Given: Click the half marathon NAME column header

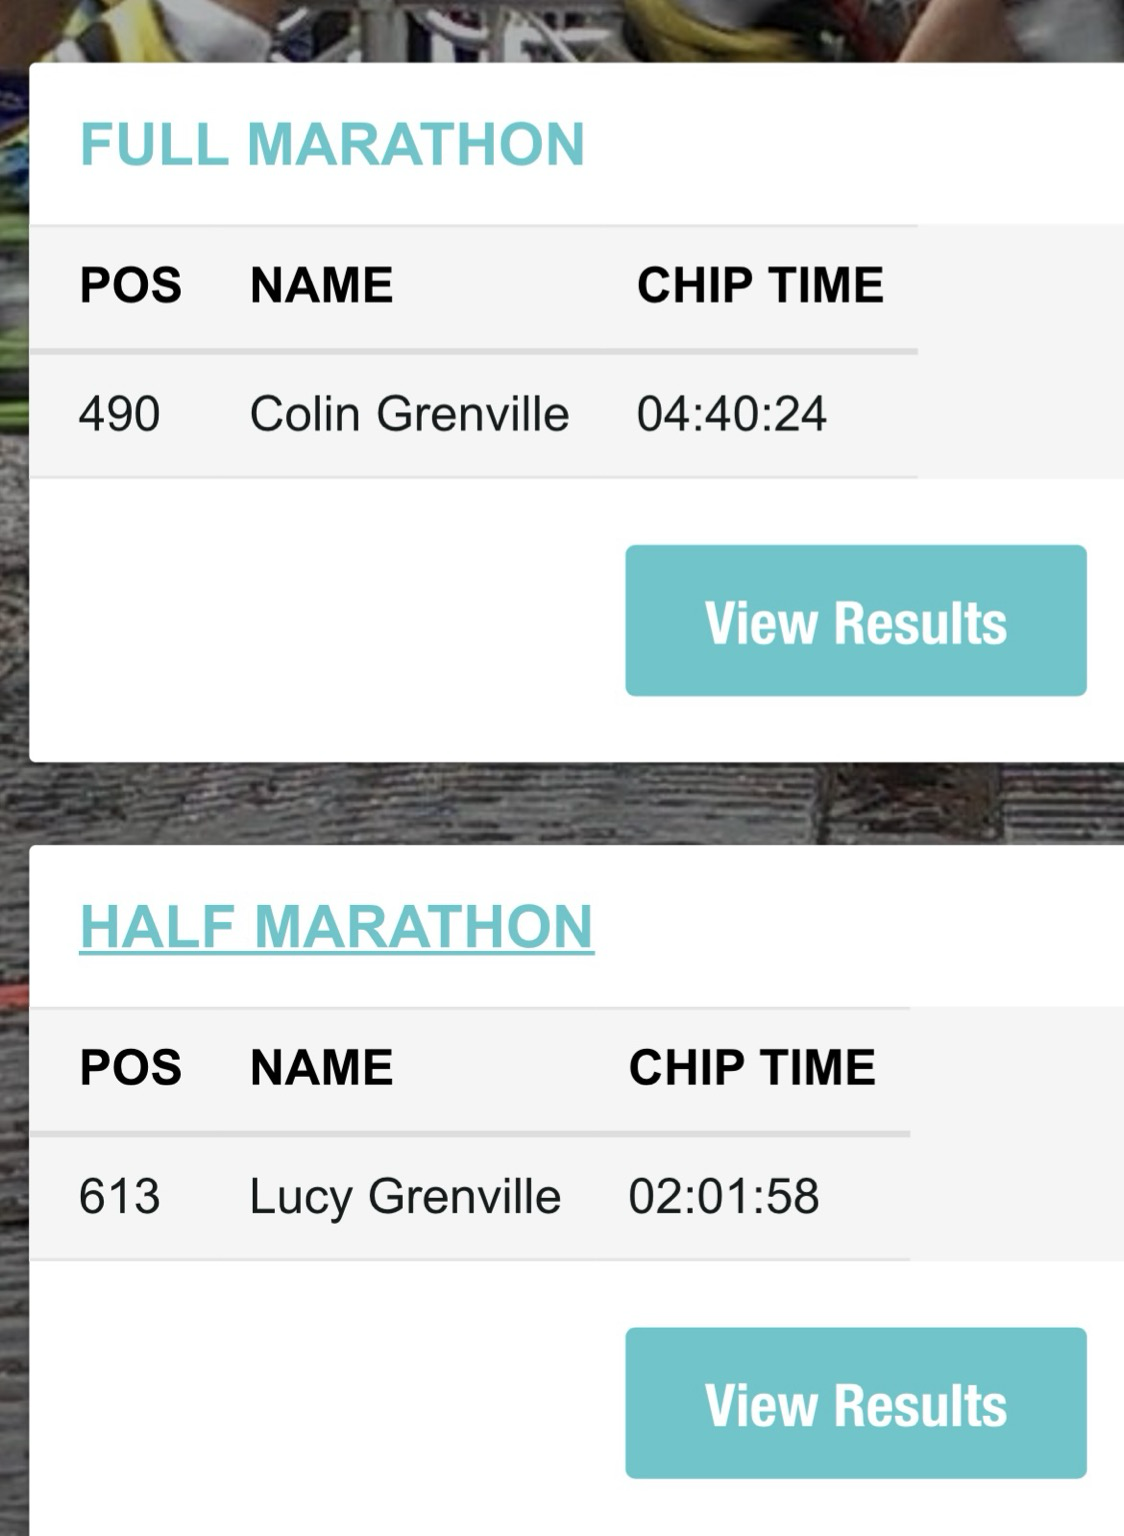Looking at the screenshot, I should click(321, 1067).
